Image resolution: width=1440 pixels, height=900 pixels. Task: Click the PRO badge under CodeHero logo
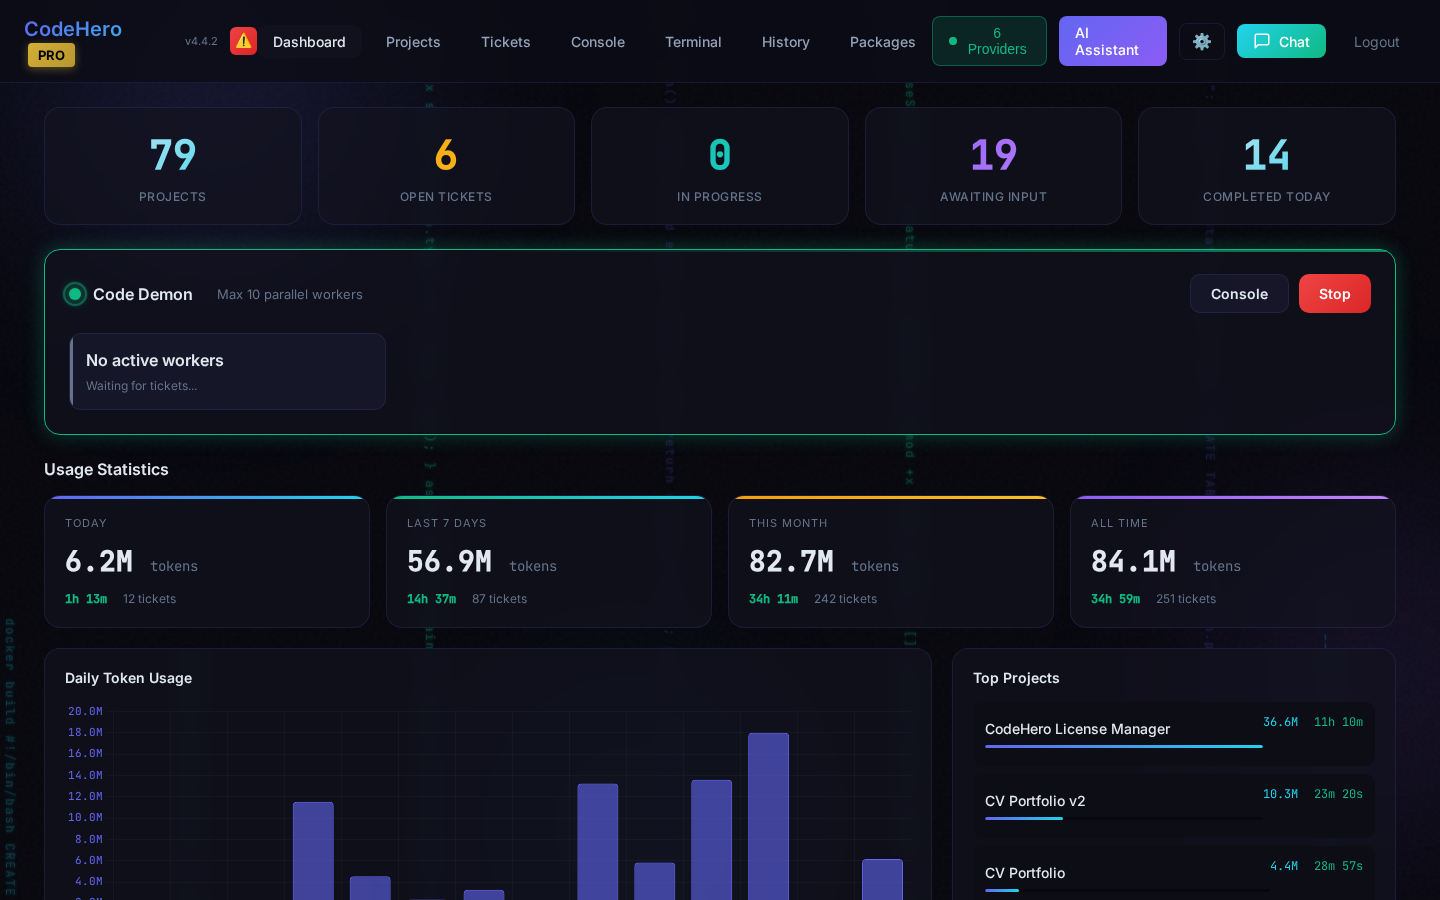(x=51, y=56)
